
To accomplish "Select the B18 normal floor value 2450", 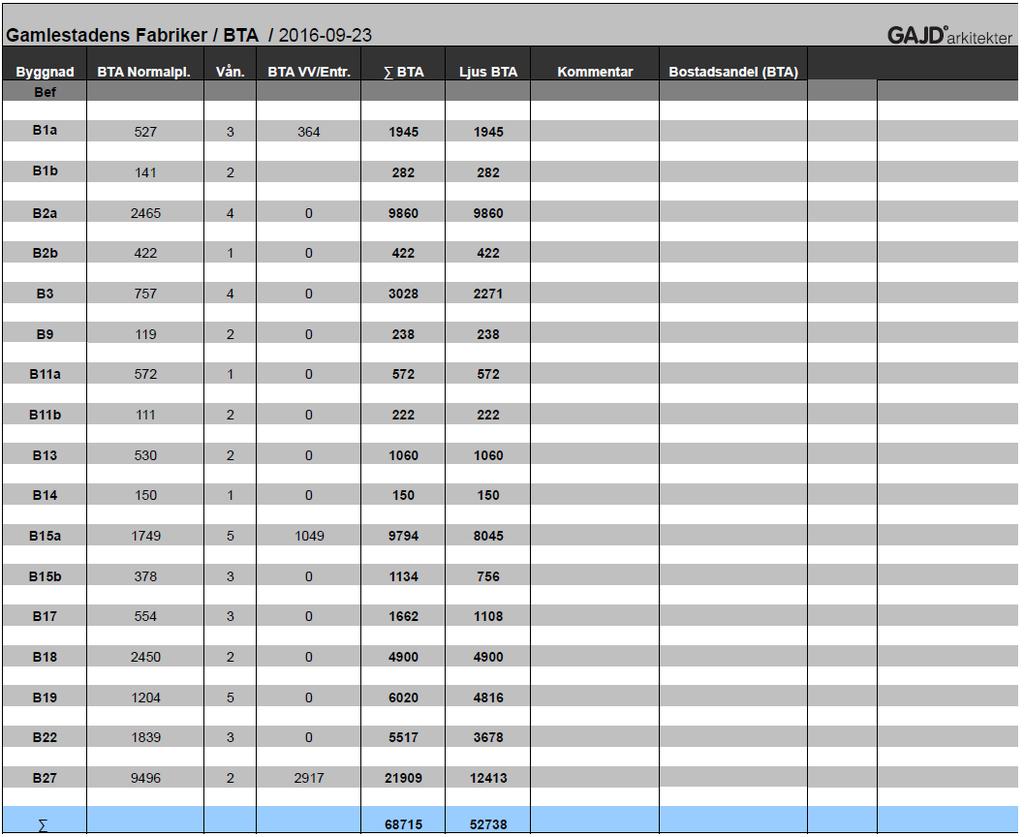I will click(146, 657).
